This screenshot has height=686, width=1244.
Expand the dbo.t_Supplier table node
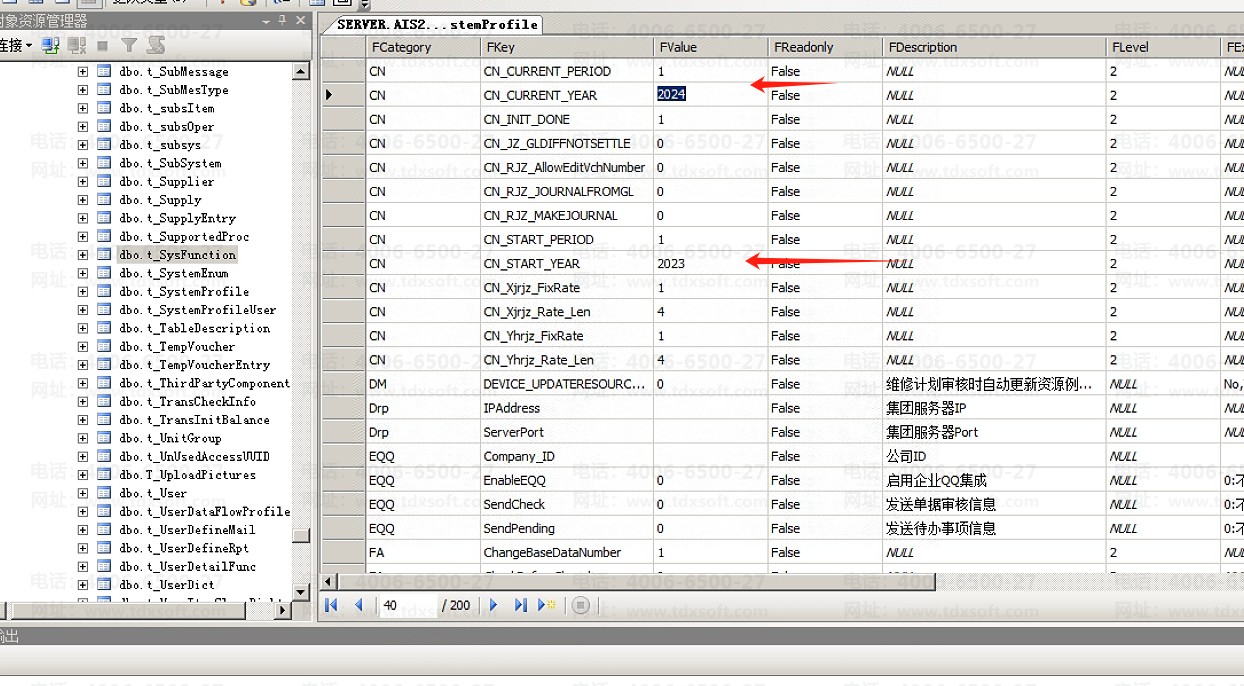[x=83, y=181]
